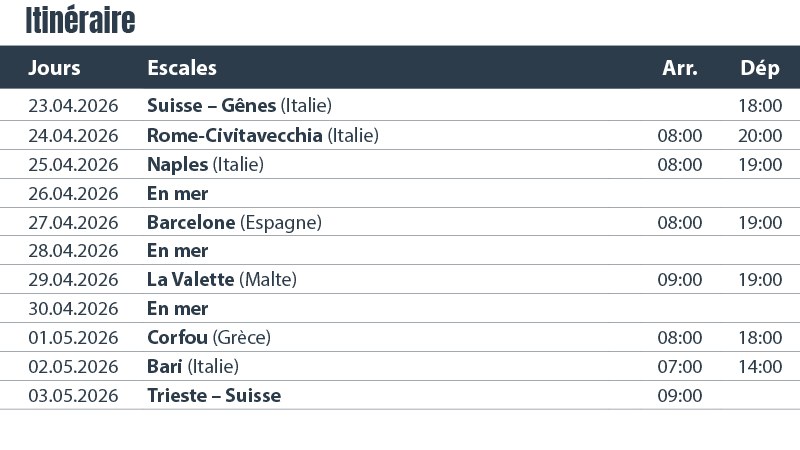The image size is (800, 450).
Task: Click the 20:00 departure time for Rome-Civitavecchia
Action: click(760, 135)
